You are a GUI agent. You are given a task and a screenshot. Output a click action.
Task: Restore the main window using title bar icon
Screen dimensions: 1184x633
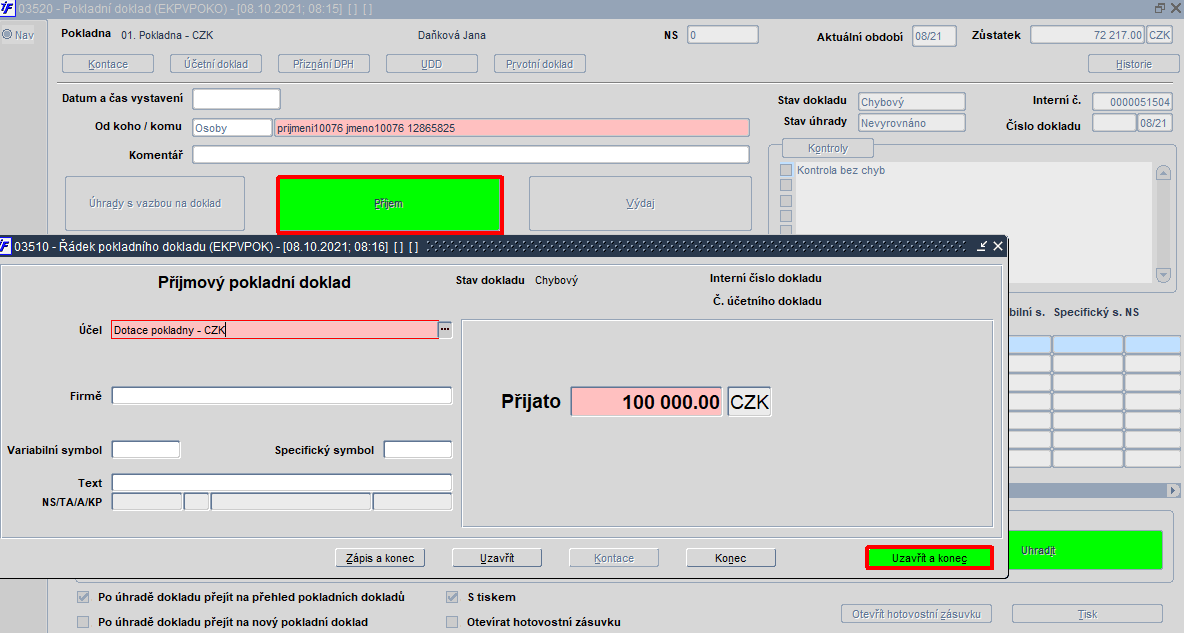coord(1160,8)
